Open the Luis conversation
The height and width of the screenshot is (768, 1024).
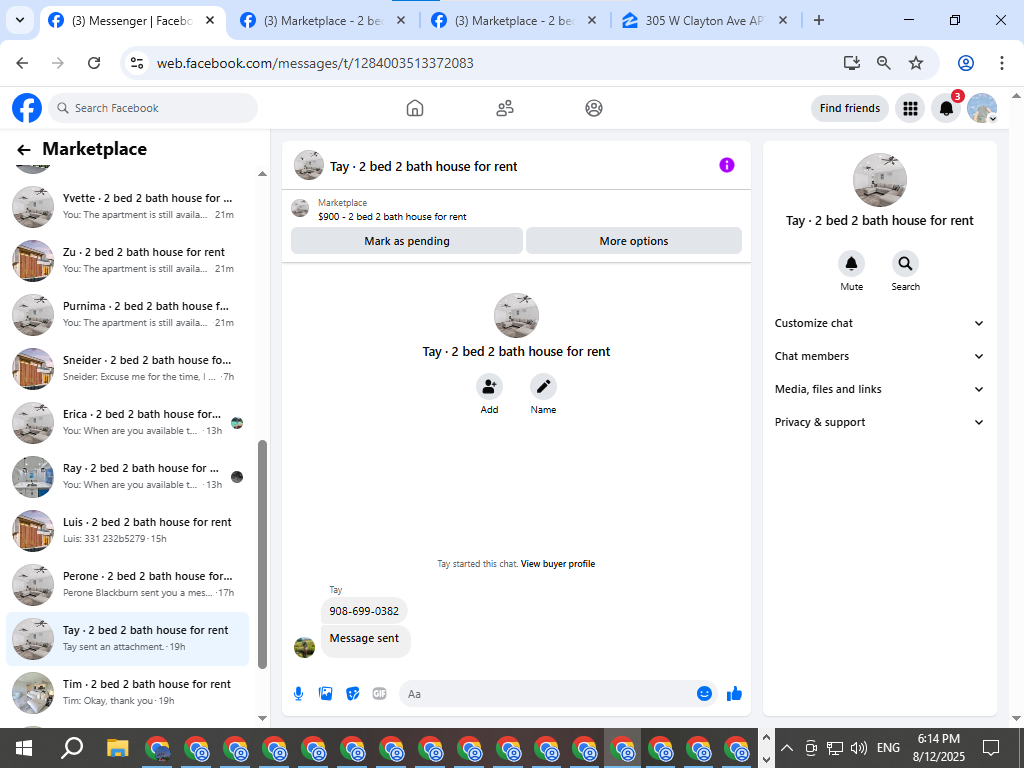[x=127, y=531]
